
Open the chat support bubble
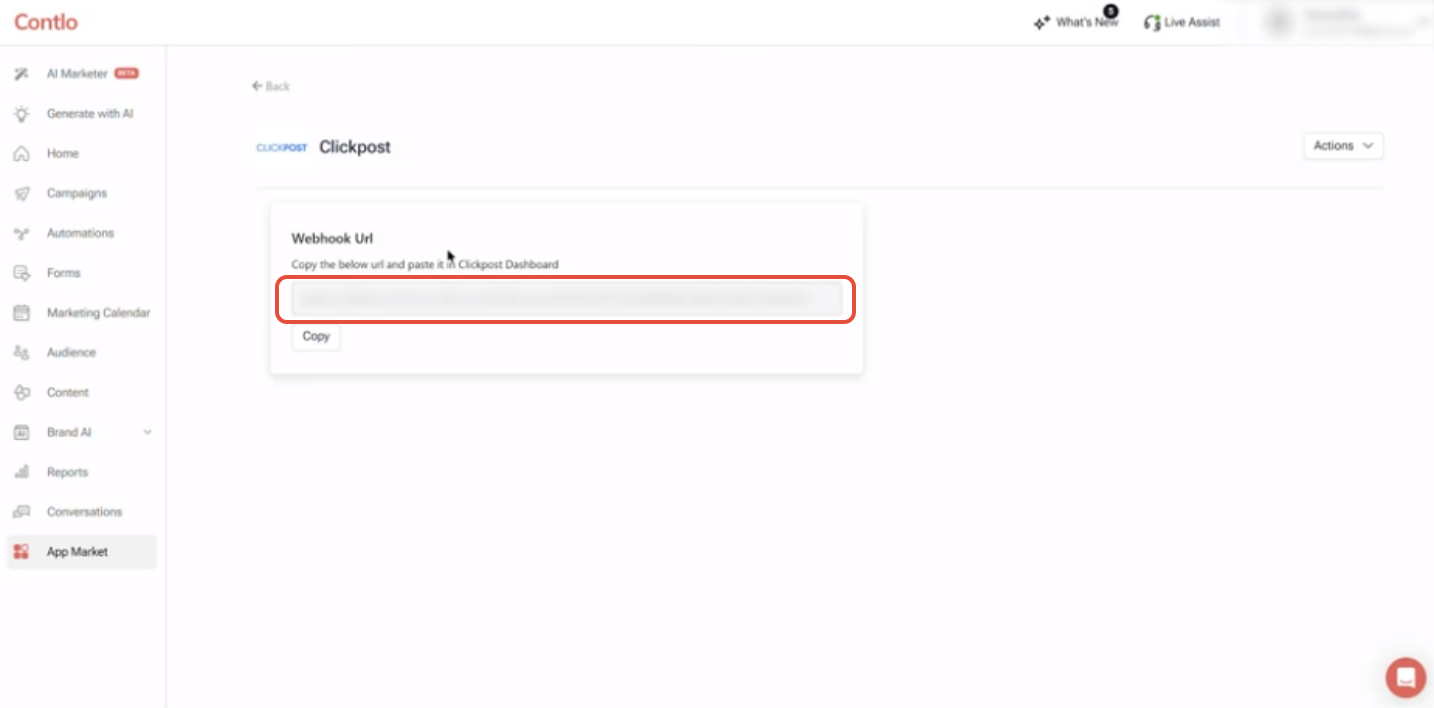click(x=1406, y=677)
